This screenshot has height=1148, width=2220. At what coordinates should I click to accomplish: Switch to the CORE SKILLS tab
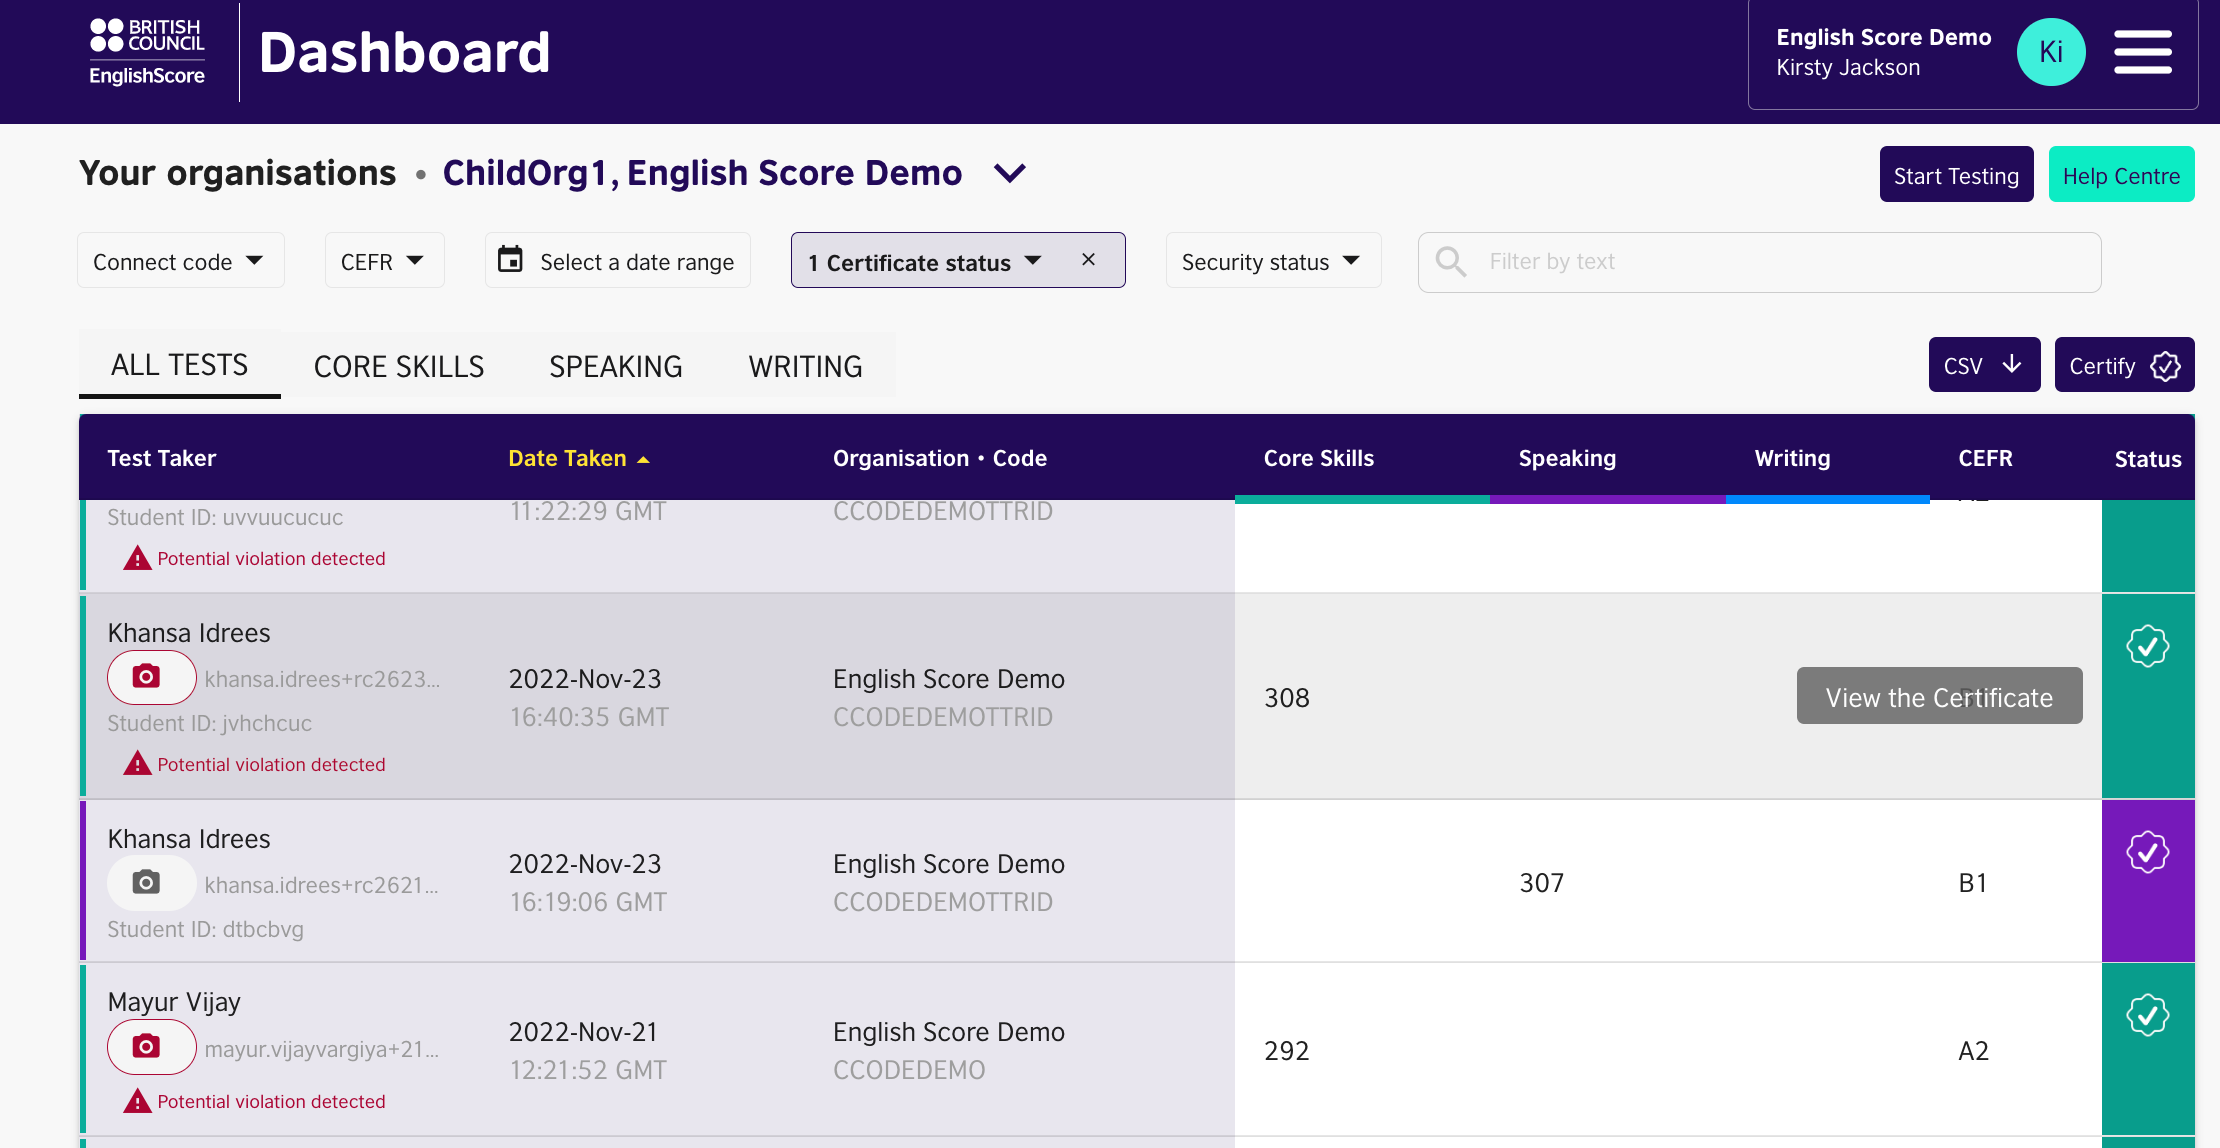coord(399,367)
